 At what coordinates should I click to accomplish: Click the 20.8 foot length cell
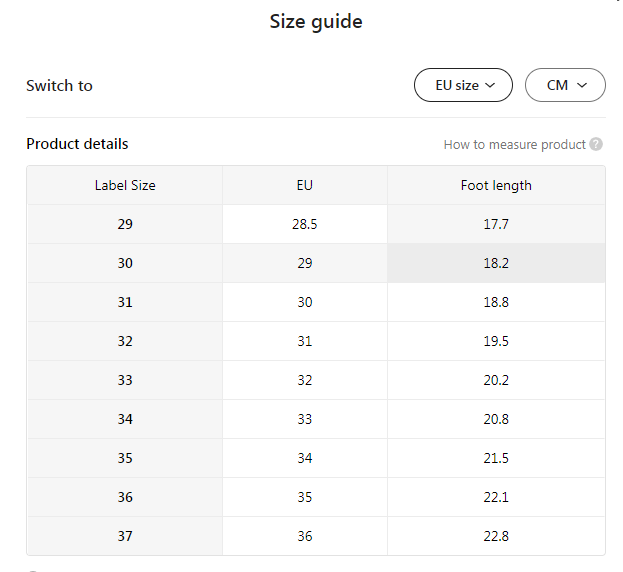point(496,419)
